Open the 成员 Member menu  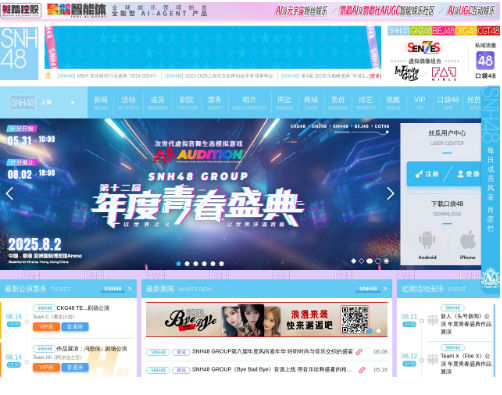[157, 103]
